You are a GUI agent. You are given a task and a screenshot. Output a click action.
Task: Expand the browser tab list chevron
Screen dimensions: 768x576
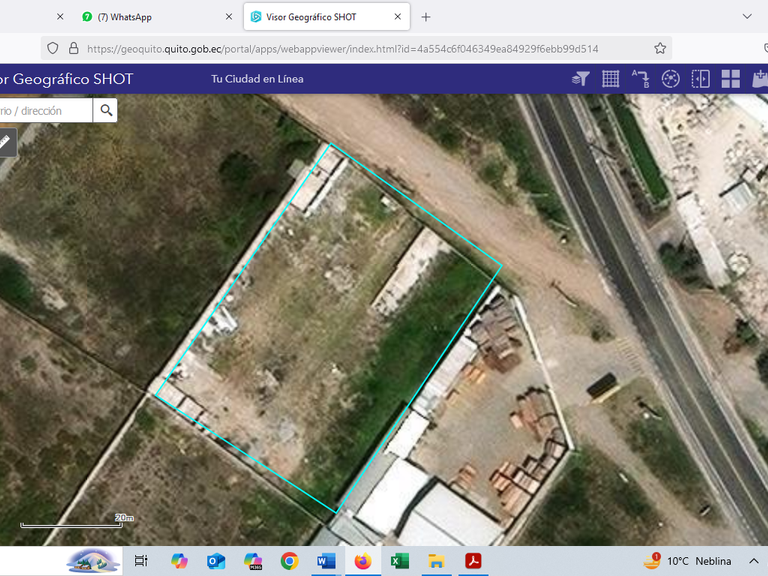click(747, 17)
